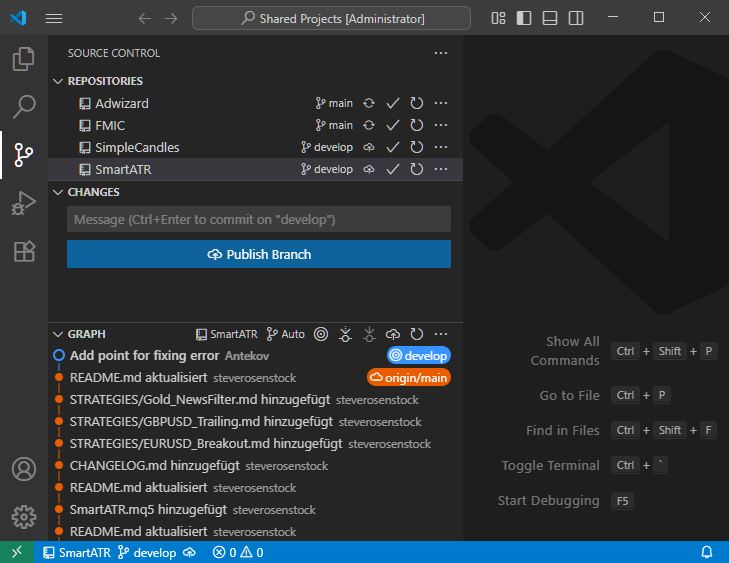The image size is (729, 563).
Task: Toggle the bottom panel
Action: point(550,18)
